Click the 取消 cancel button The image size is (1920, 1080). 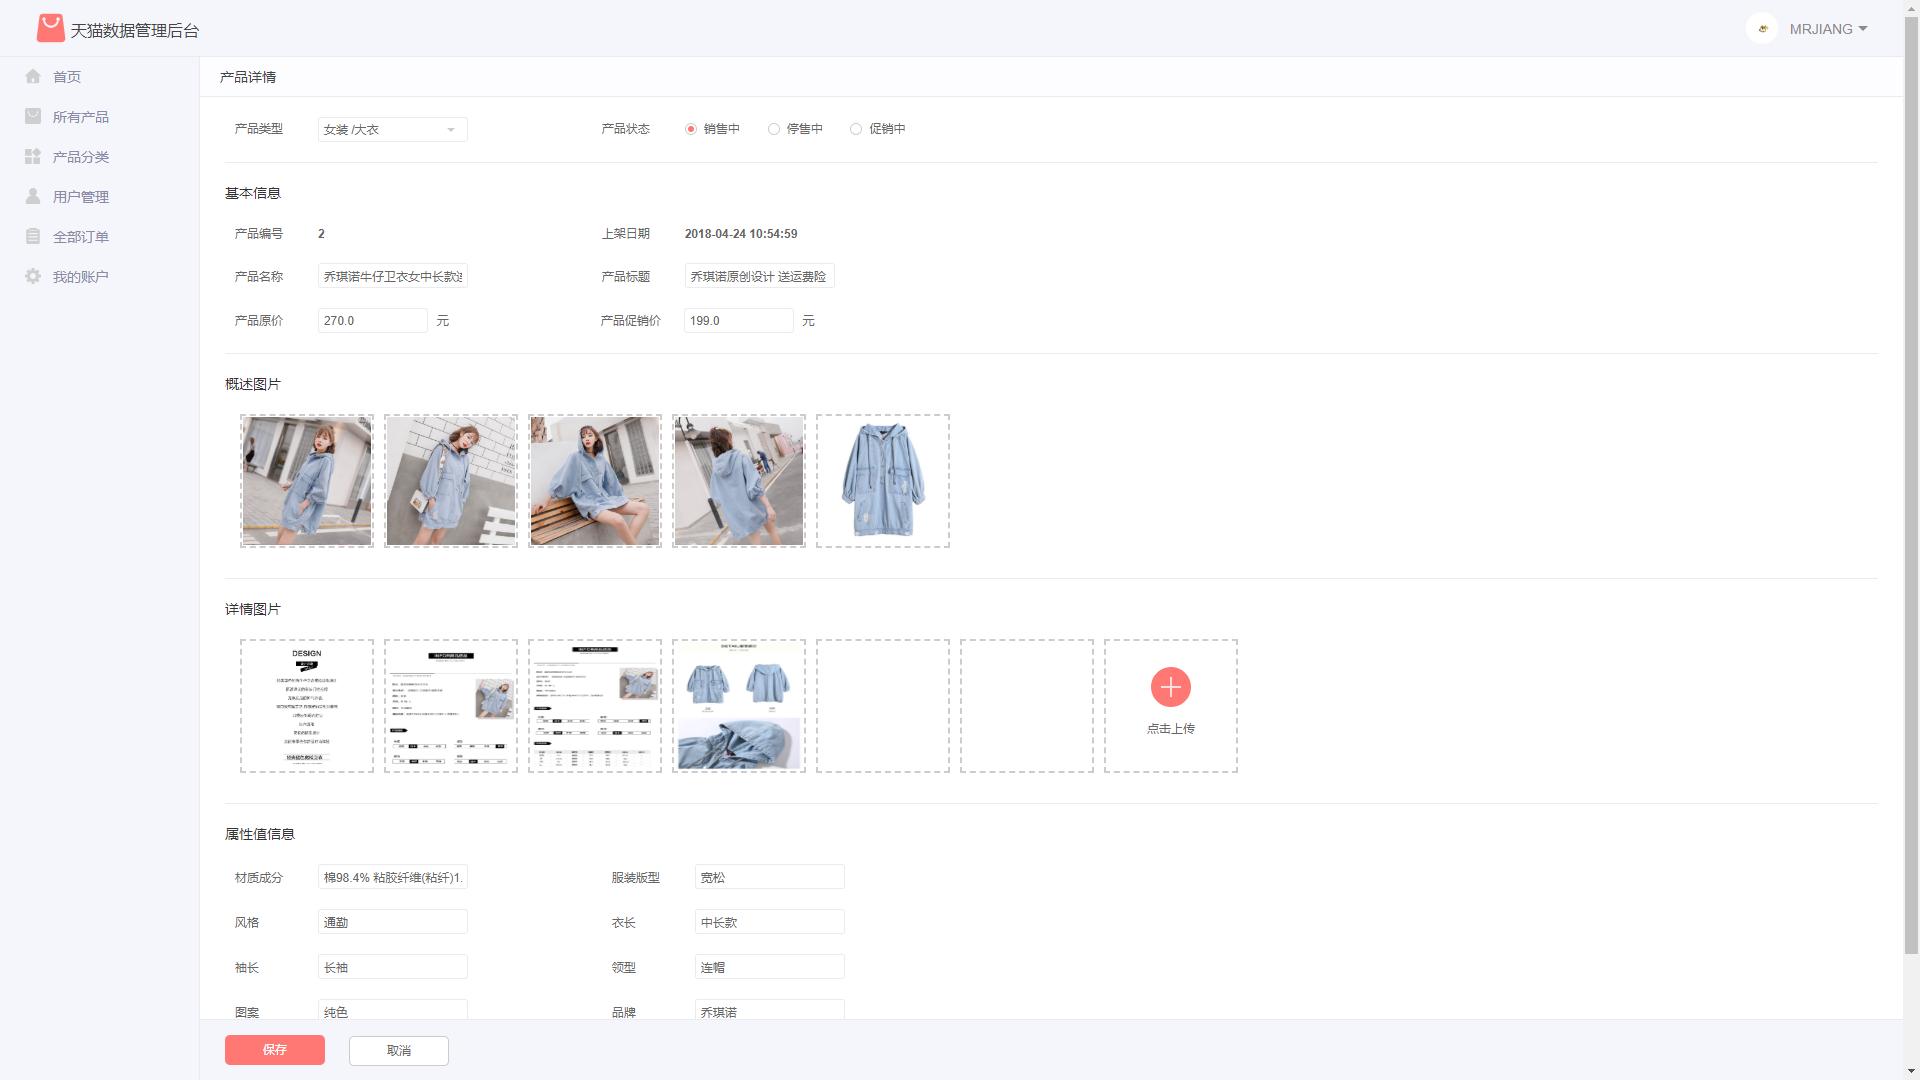398,1050
